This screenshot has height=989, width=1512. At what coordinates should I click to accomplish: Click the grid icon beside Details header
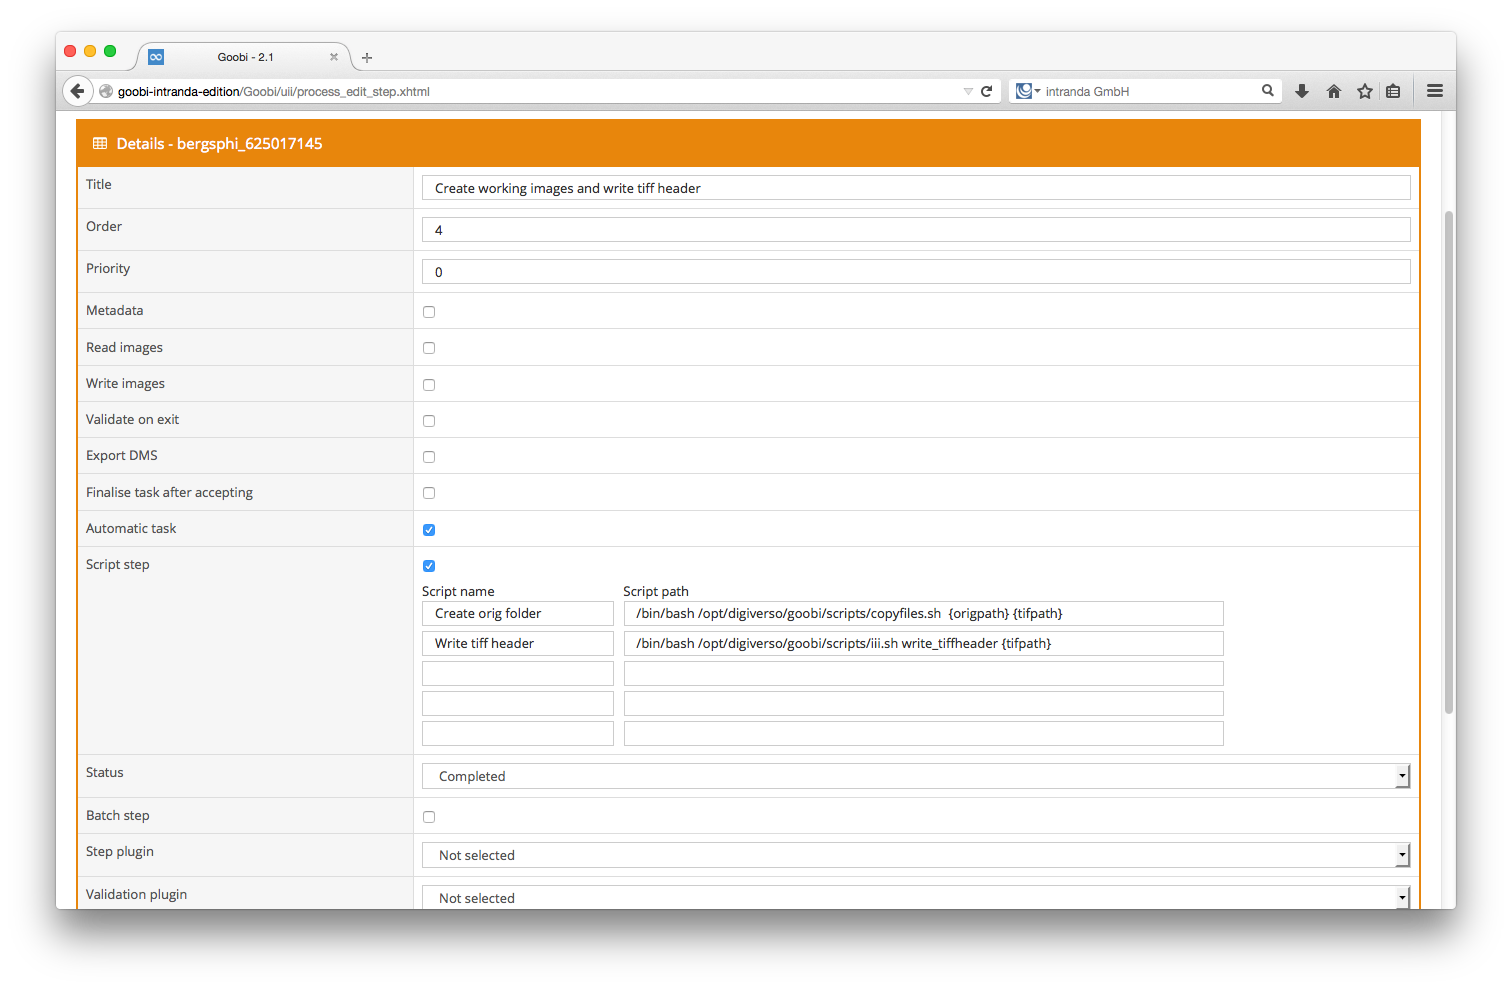click(100, 143)
